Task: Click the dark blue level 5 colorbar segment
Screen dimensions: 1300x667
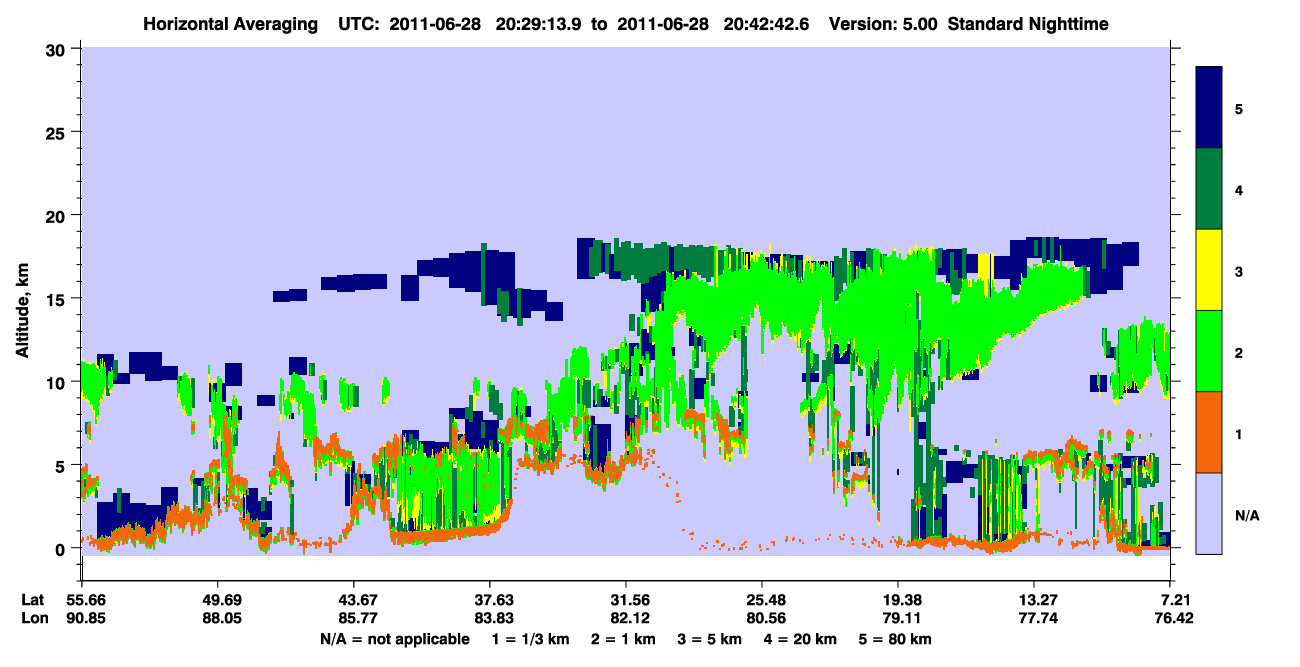Action: 1209,108
